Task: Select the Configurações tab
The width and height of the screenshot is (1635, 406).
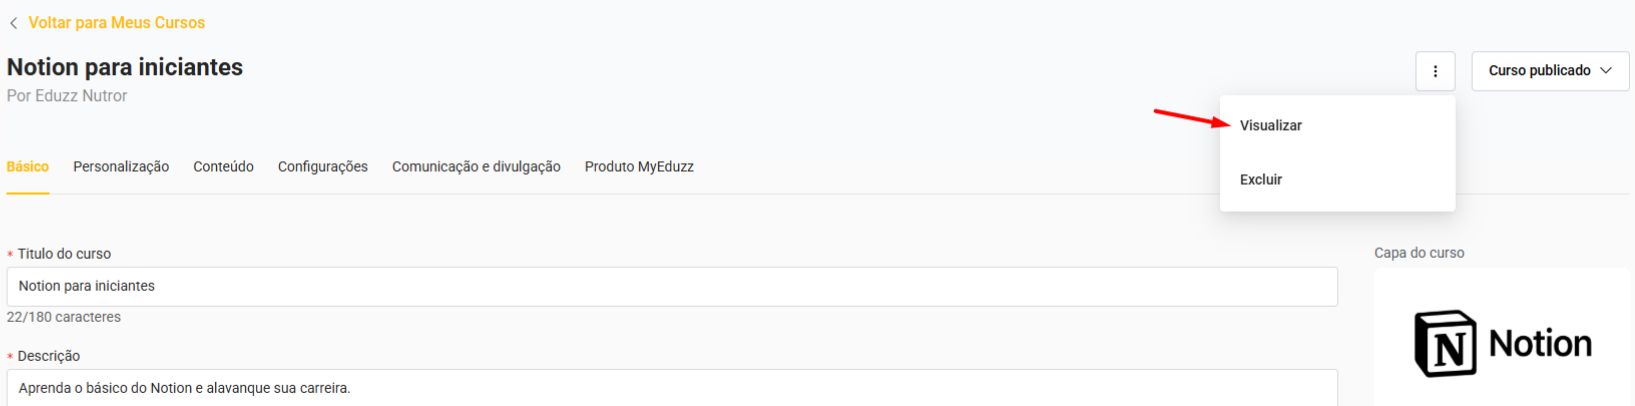Action: tap(323, 167)
